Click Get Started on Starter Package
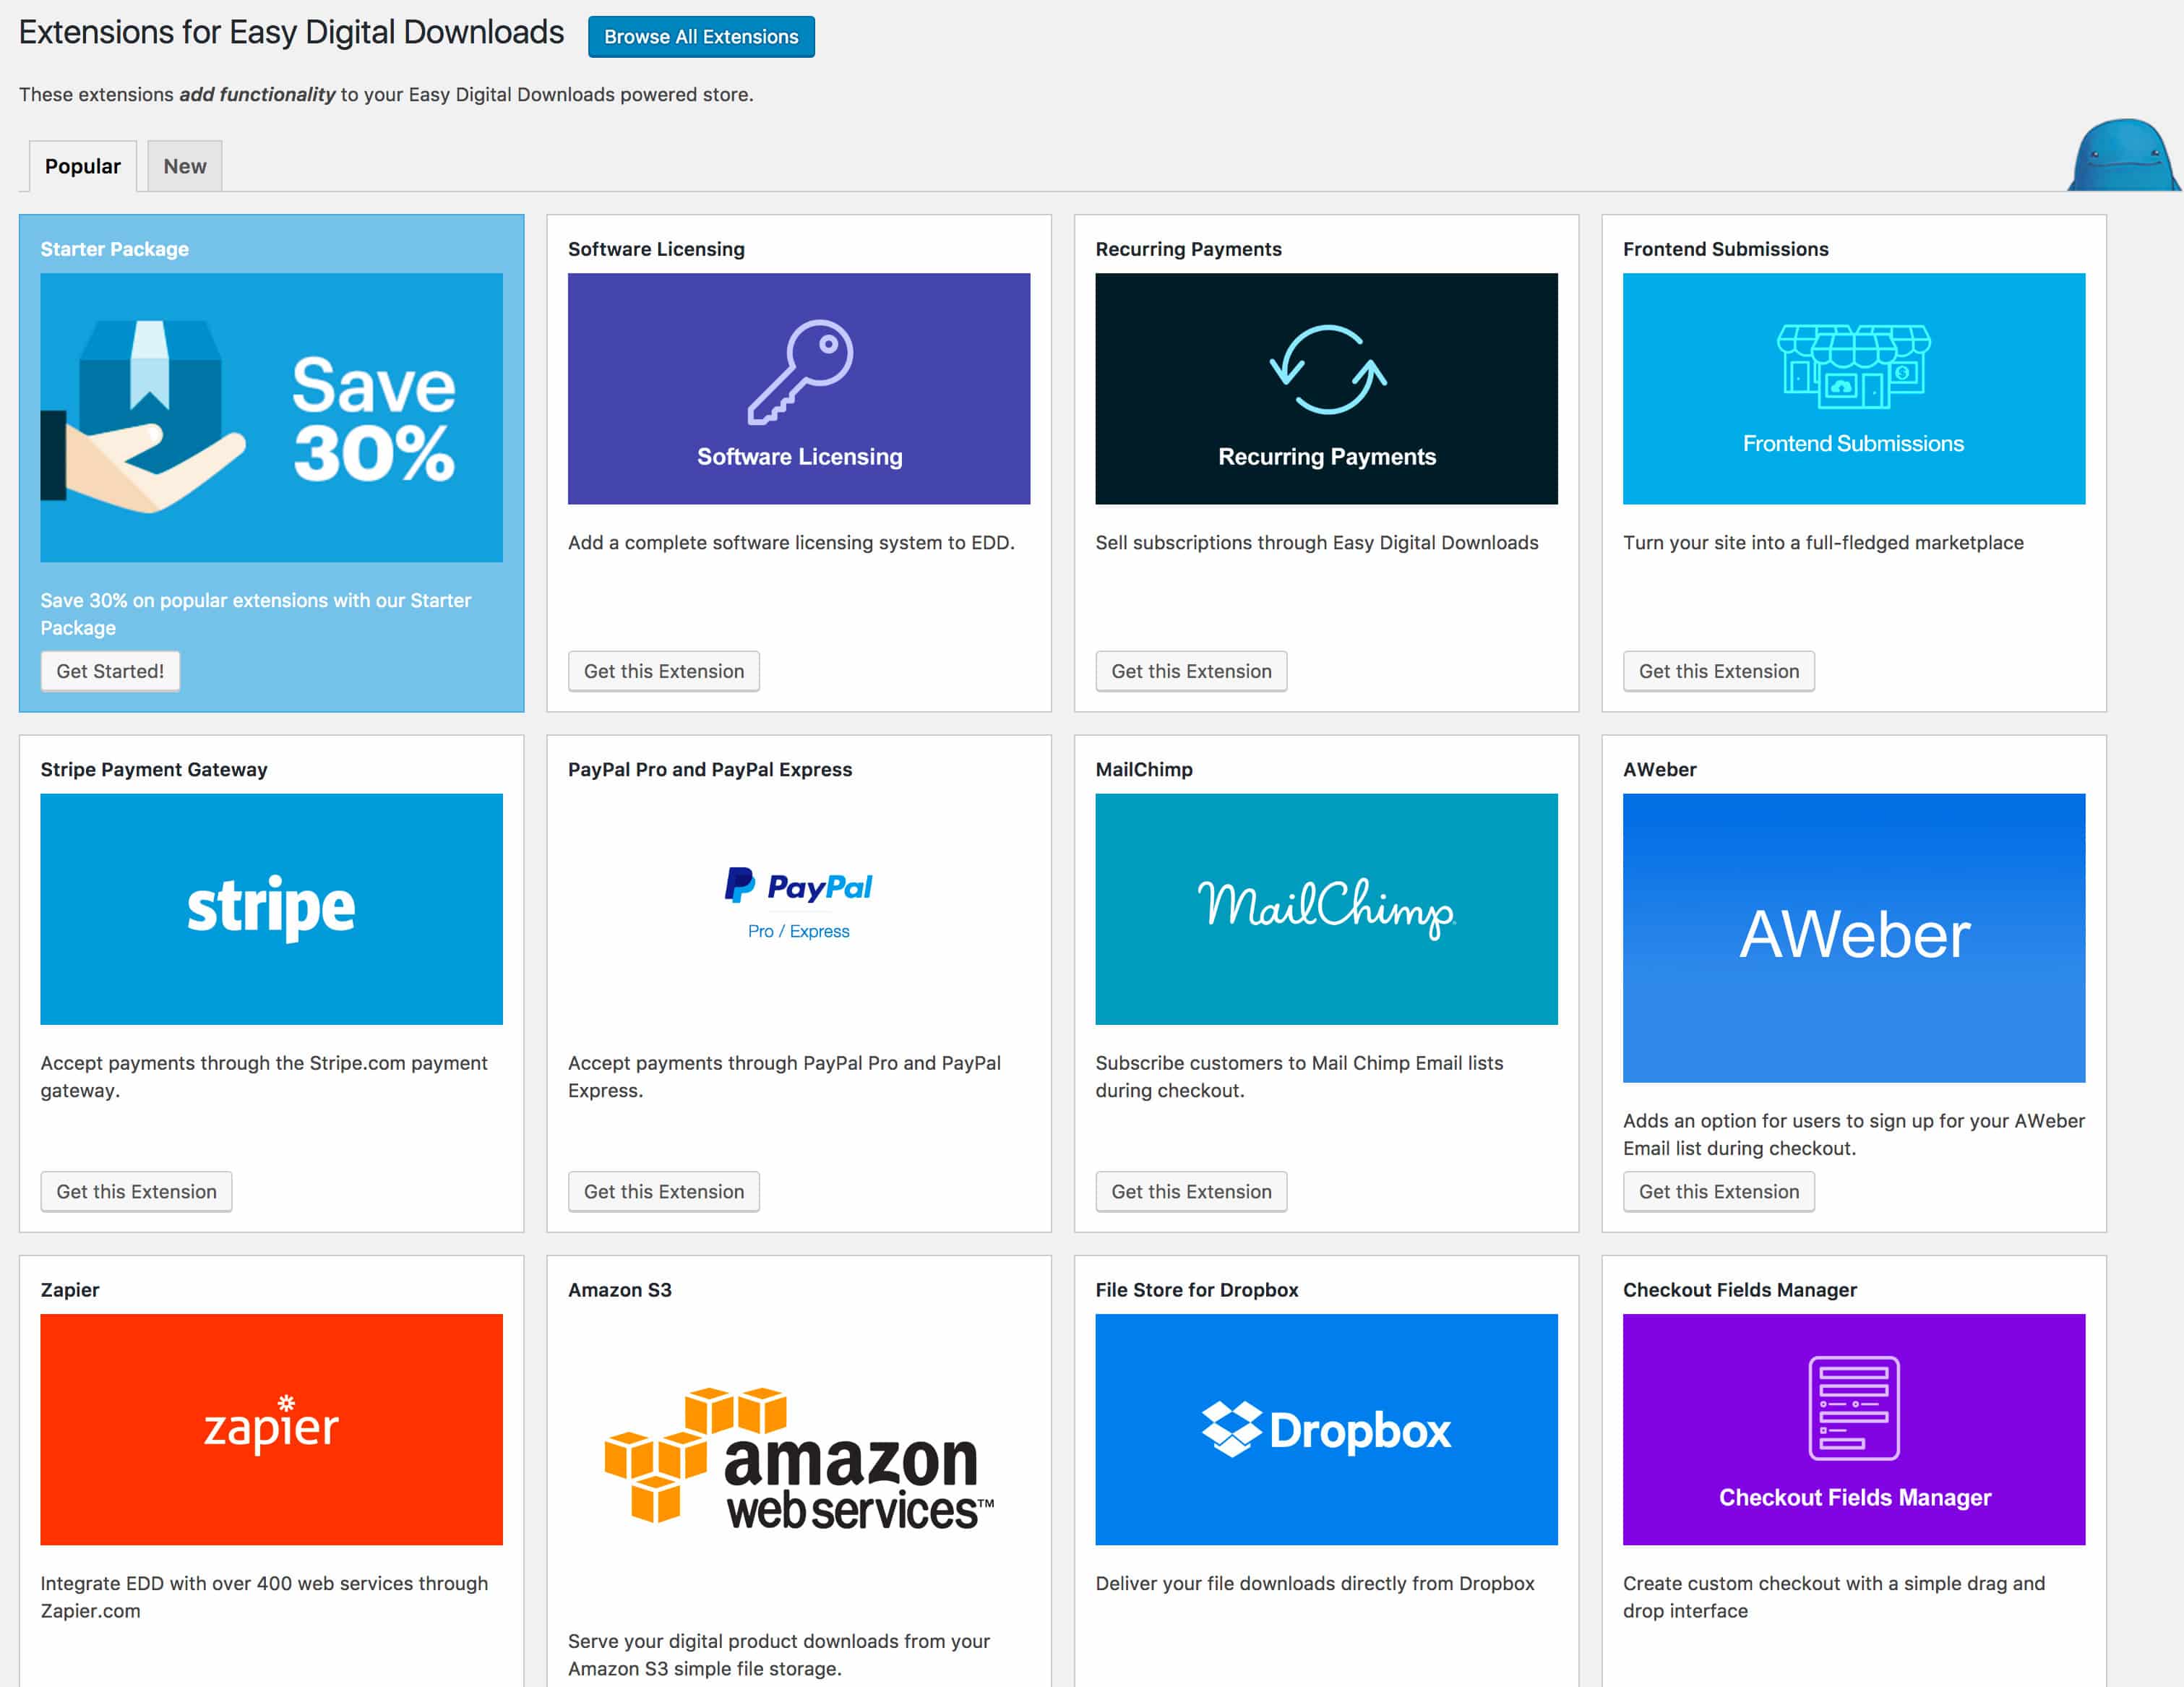This screenshot has width=2184, height=1687. click(x=110, y=670)
